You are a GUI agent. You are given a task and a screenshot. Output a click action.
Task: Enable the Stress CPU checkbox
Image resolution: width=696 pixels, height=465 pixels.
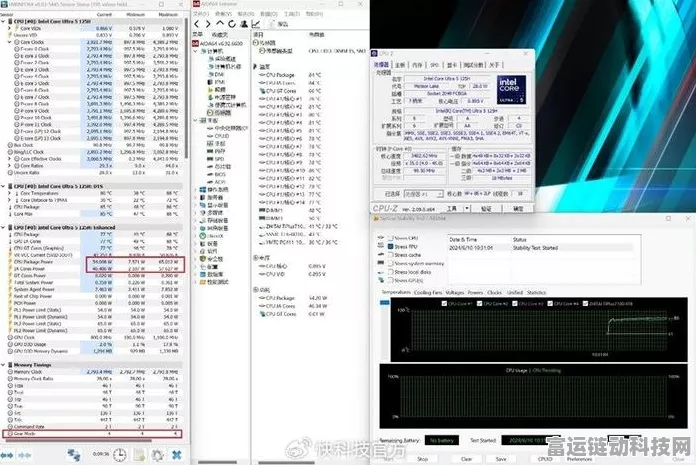[391, 238]
